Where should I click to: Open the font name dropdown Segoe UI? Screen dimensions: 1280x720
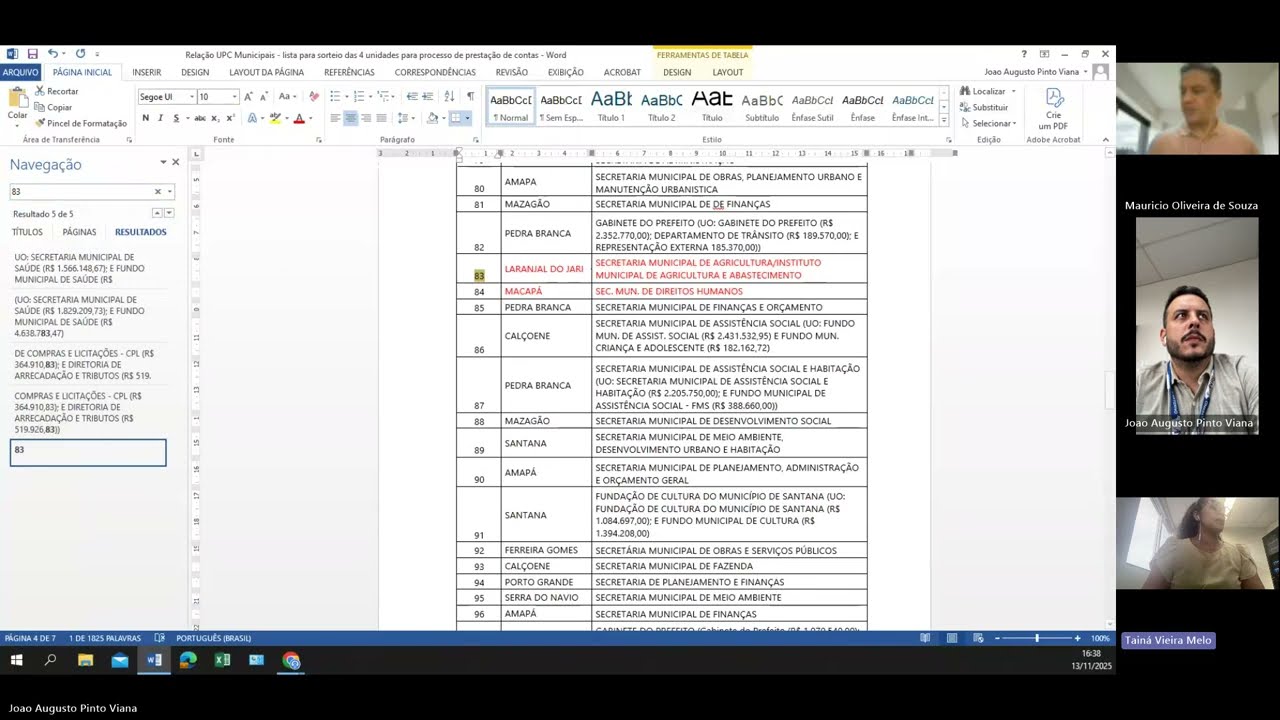tap(191, 97)
